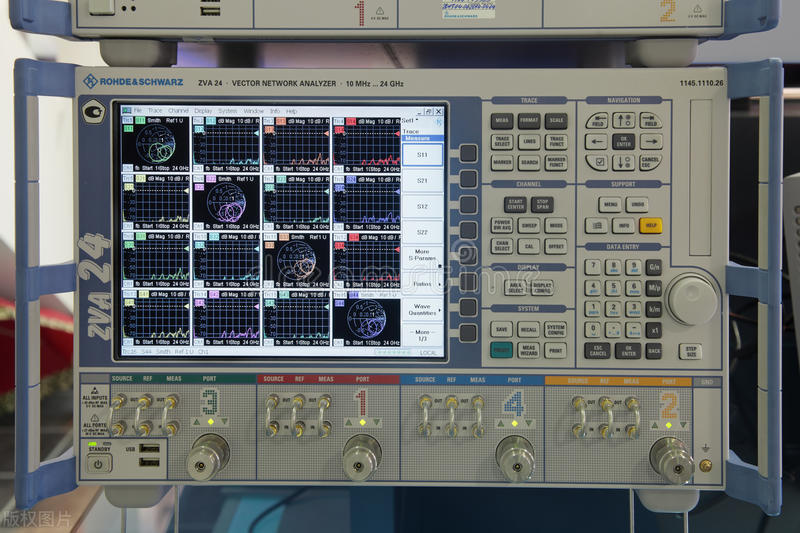Open the Display menu

(x=203, y=111)
